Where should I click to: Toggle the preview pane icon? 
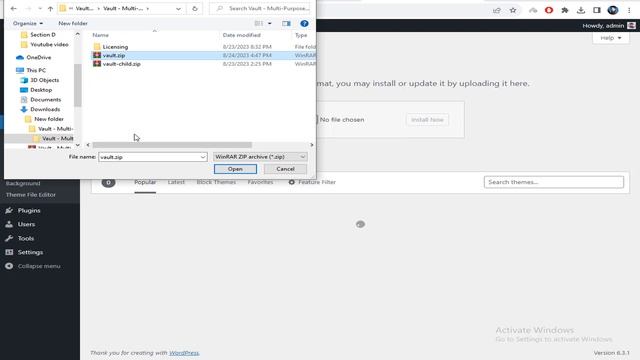(x=286, y=24)
